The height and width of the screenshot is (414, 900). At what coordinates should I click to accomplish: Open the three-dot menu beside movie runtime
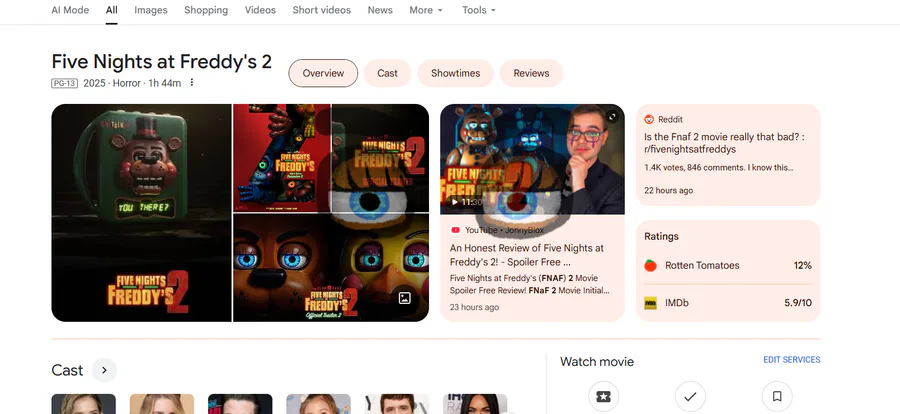(192, 83)
